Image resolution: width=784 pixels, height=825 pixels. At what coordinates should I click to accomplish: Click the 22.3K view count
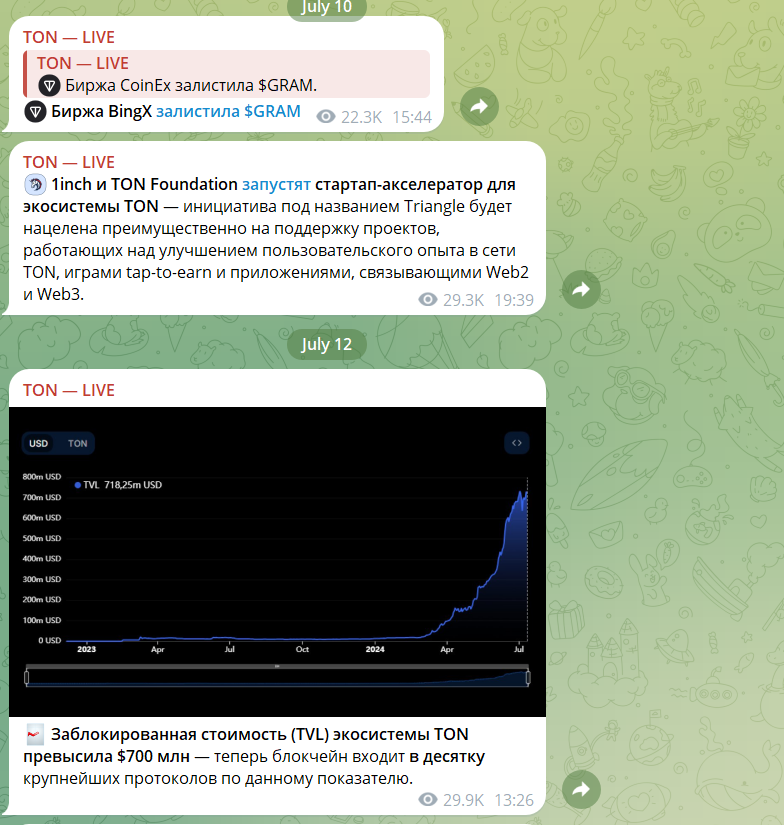(361, 117)
